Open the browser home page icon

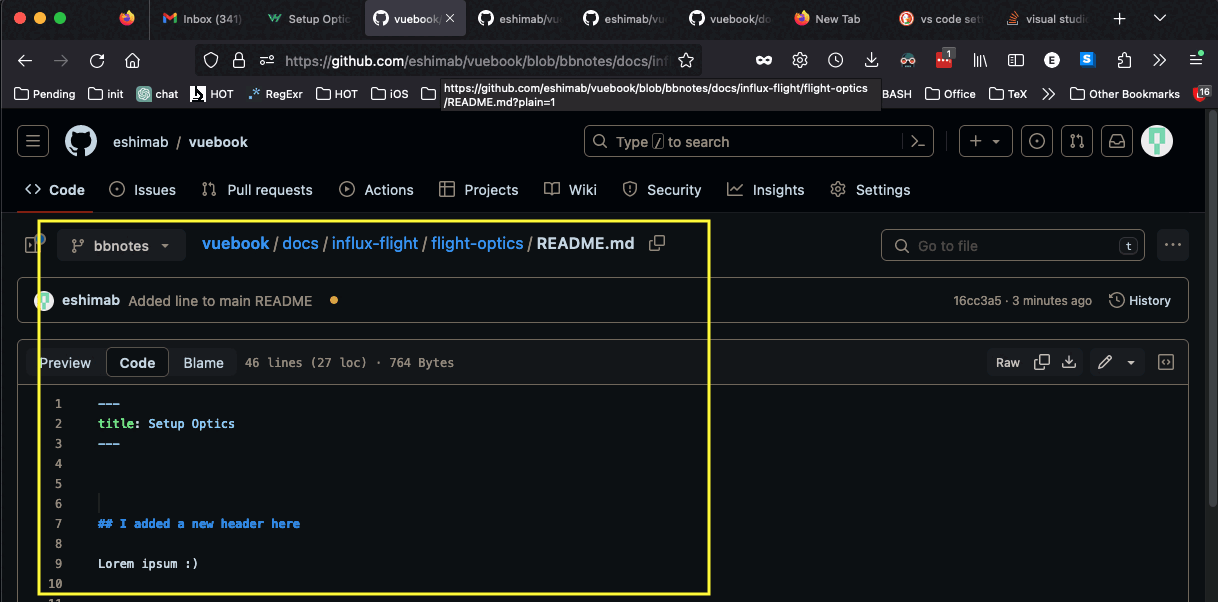point(133,60)
